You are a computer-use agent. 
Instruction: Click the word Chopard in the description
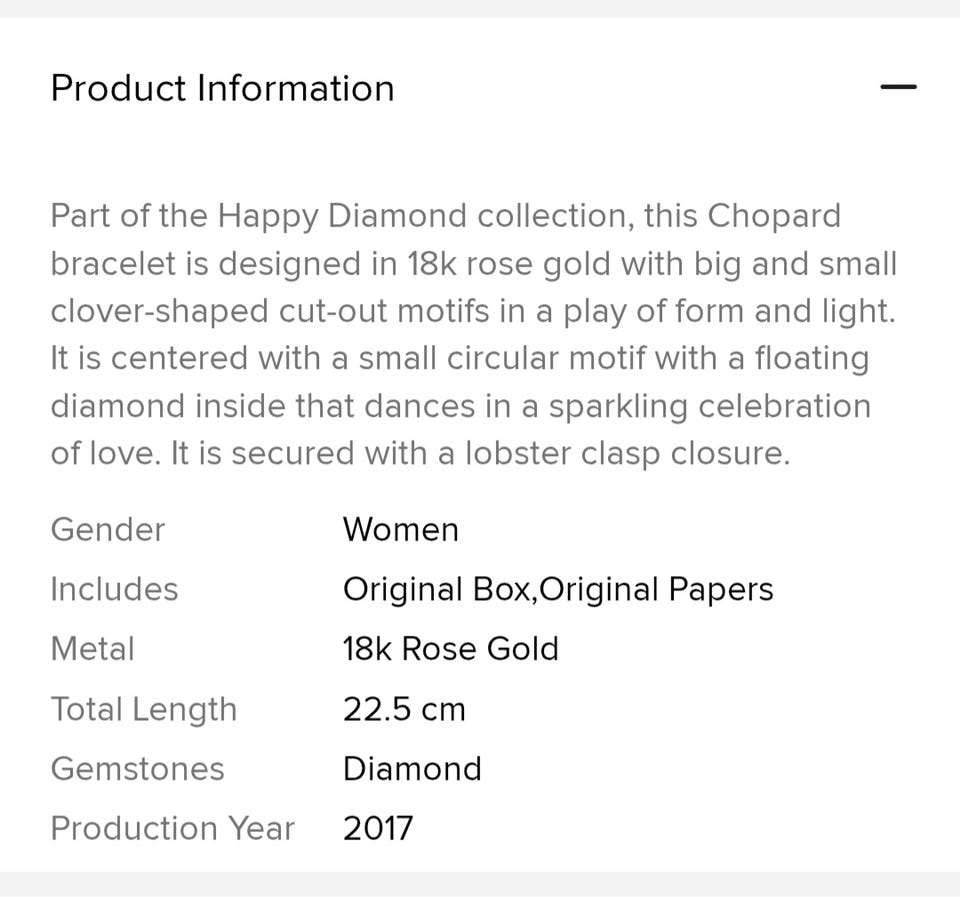[x=774, y=216]
